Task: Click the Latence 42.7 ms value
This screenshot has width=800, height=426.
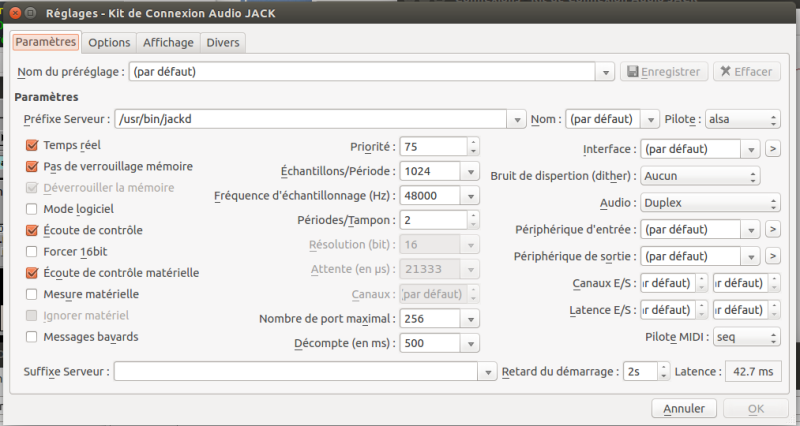Action: click(753, 371)
